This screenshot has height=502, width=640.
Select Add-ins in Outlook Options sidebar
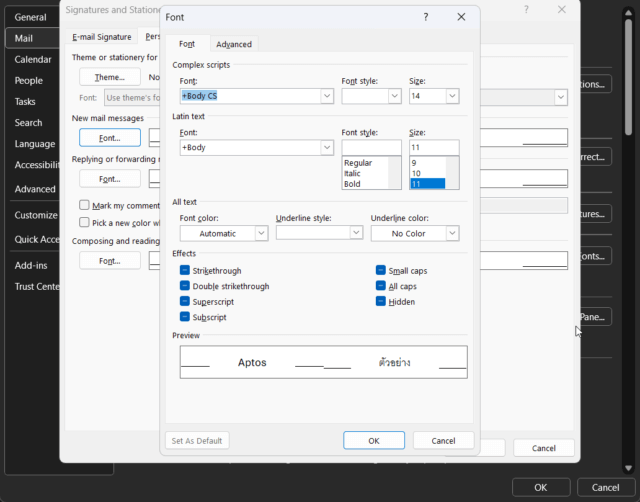point(31,266)
